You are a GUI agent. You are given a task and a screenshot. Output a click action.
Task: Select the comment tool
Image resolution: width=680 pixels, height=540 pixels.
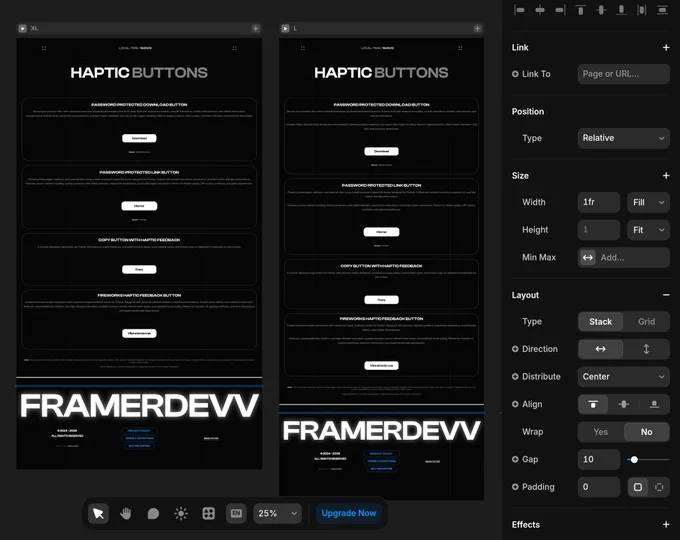[x=153, y=514]
